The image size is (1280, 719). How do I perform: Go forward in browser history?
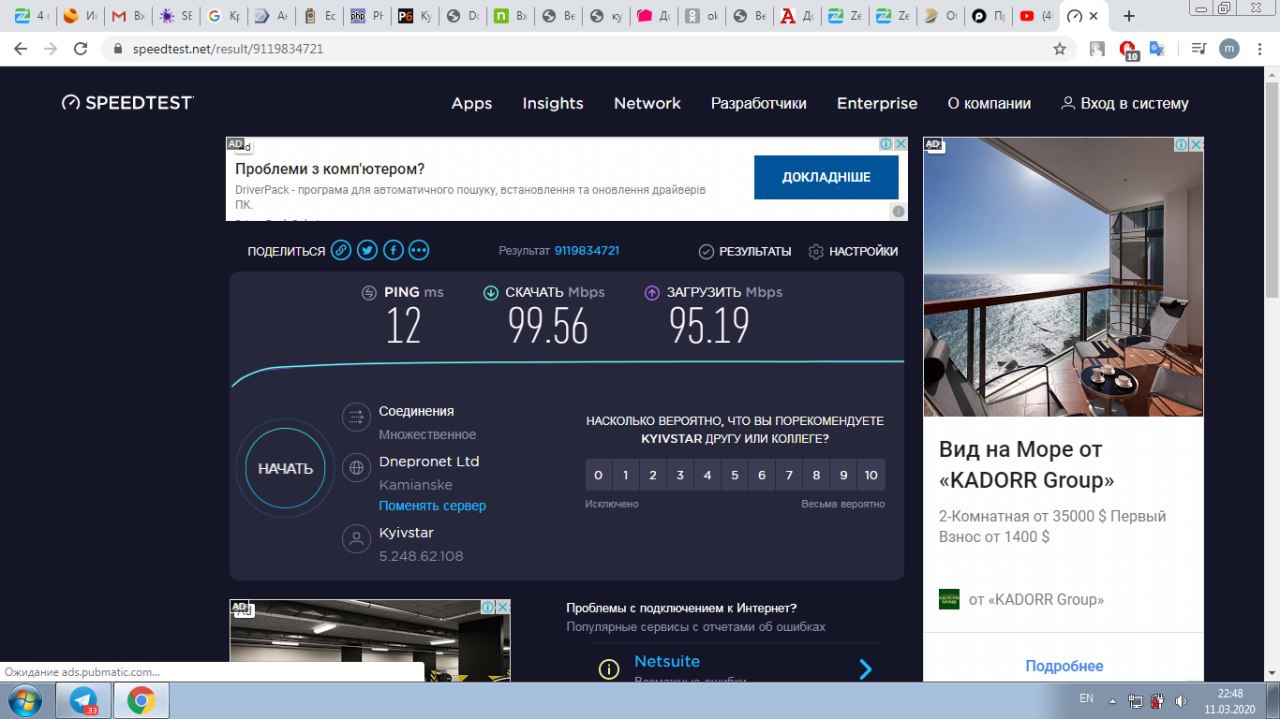50,48
